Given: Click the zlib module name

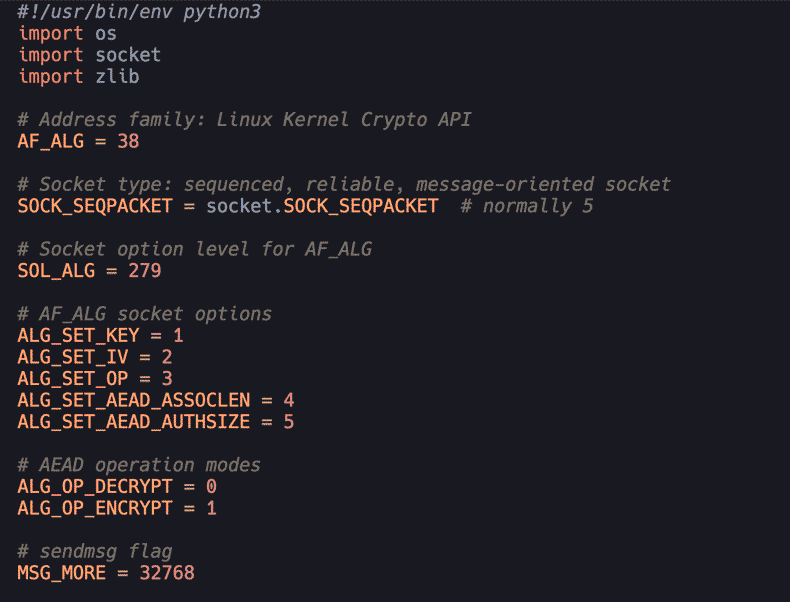Looking at the screenshot, I should 117,77.
